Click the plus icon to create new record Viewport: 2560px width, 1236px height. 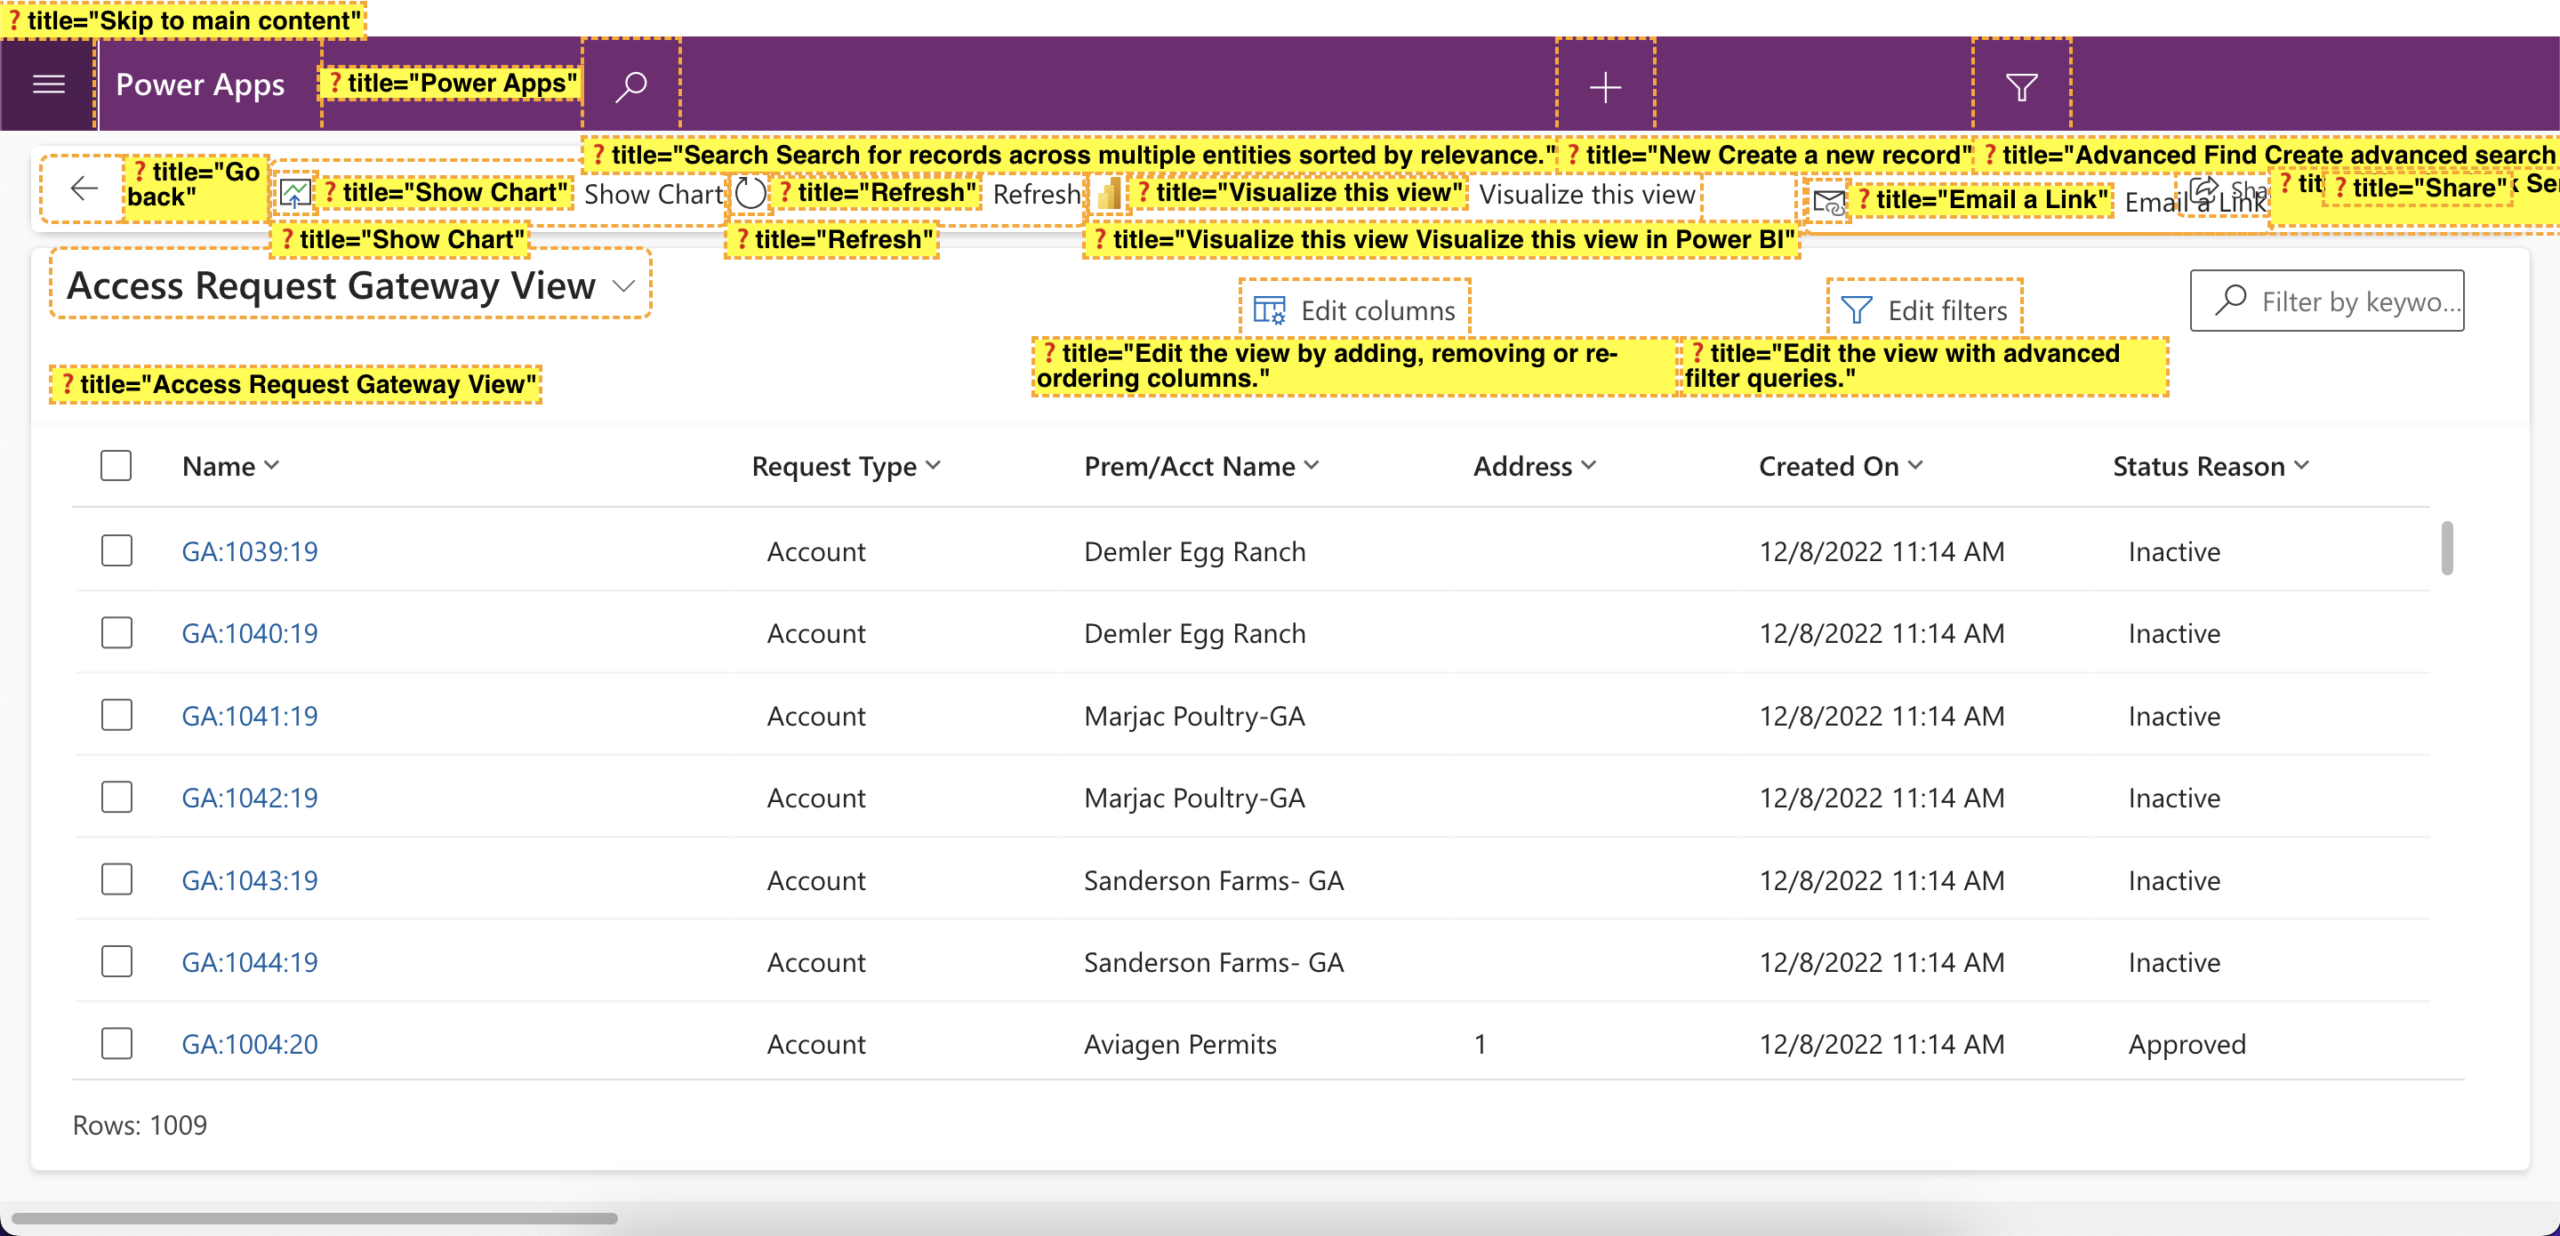(x=1605, y=87)
